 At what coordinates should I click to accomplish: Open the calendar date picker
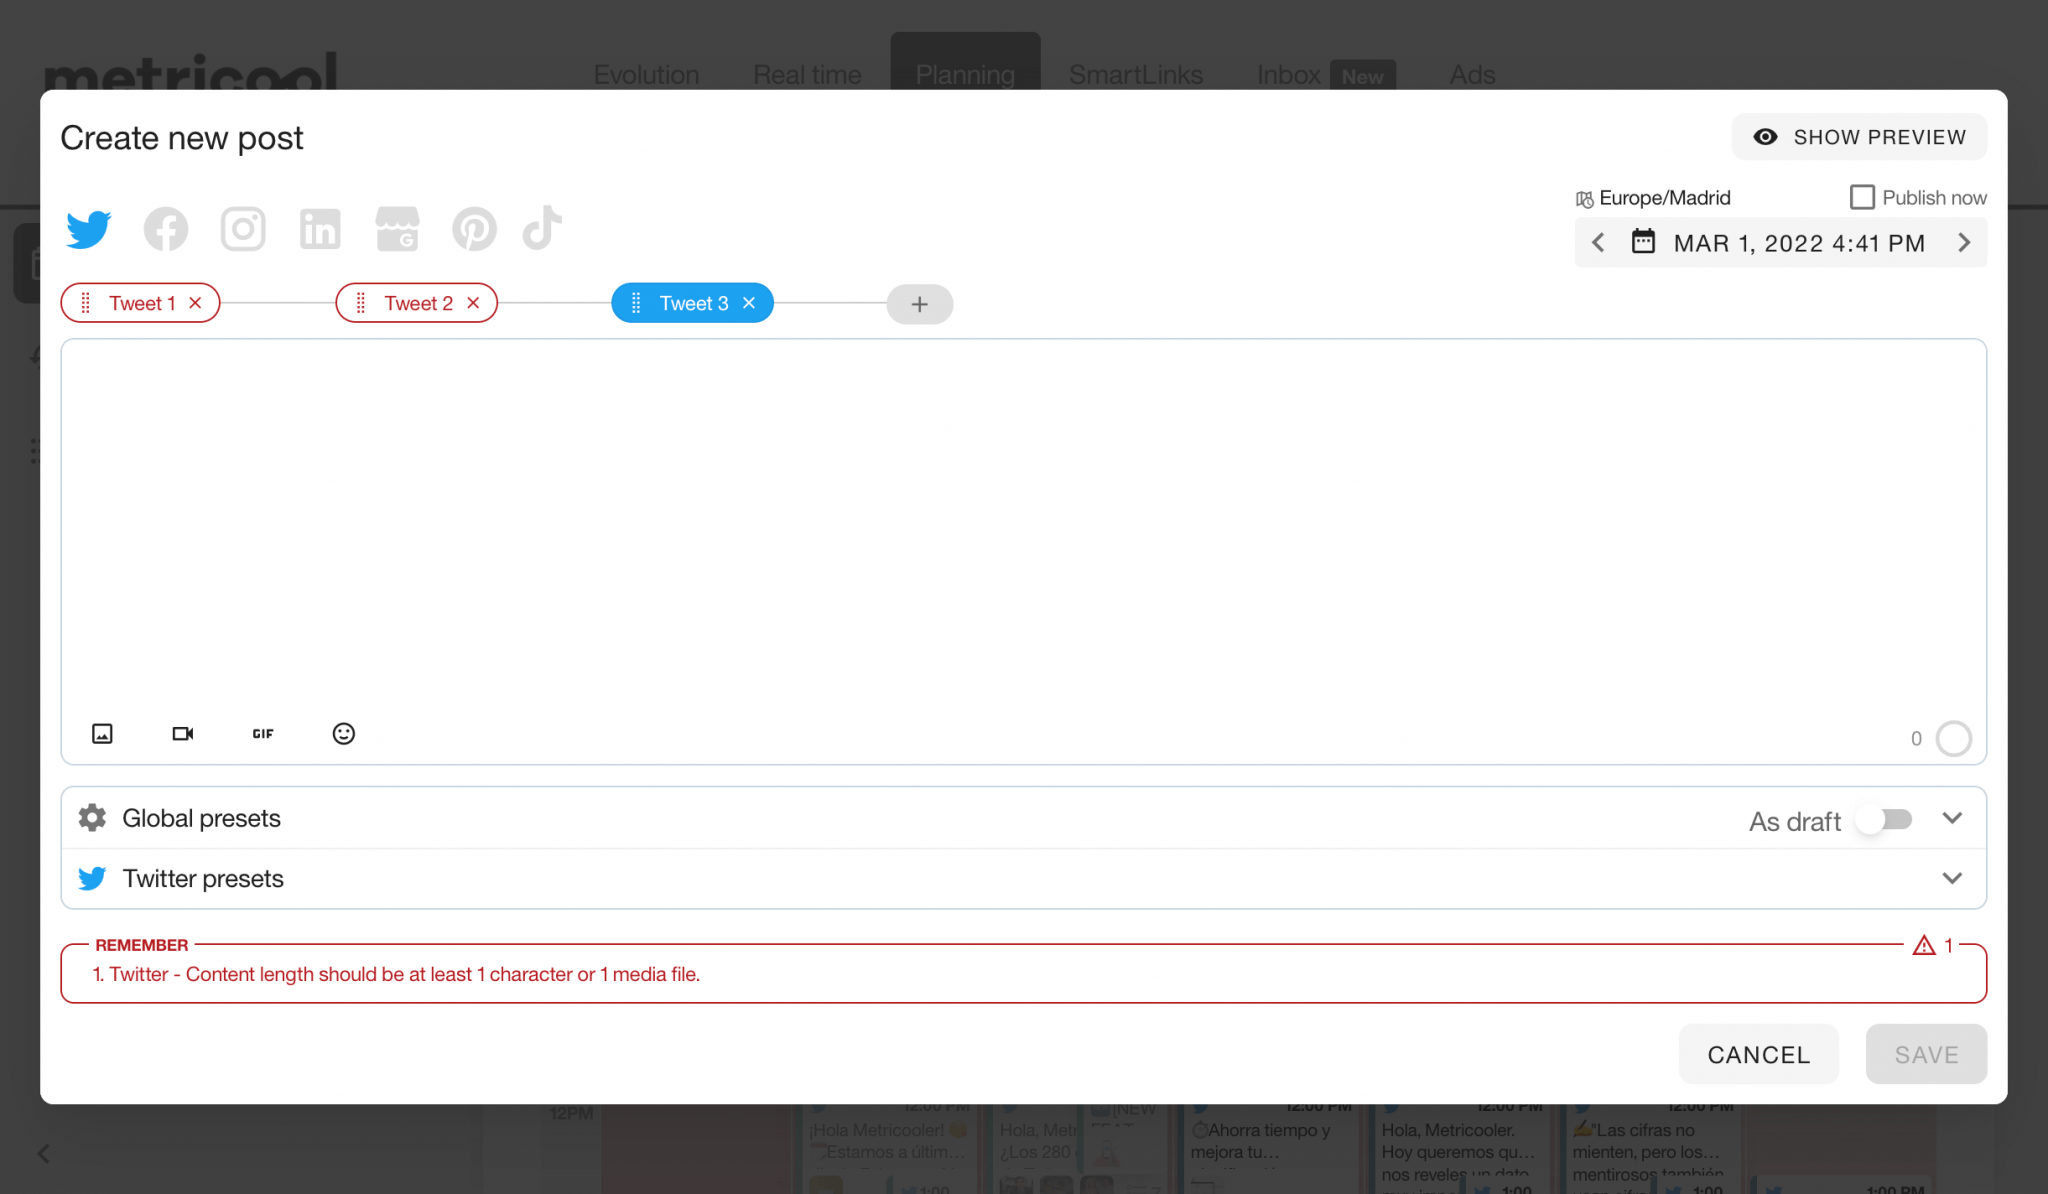(1643, 242)
